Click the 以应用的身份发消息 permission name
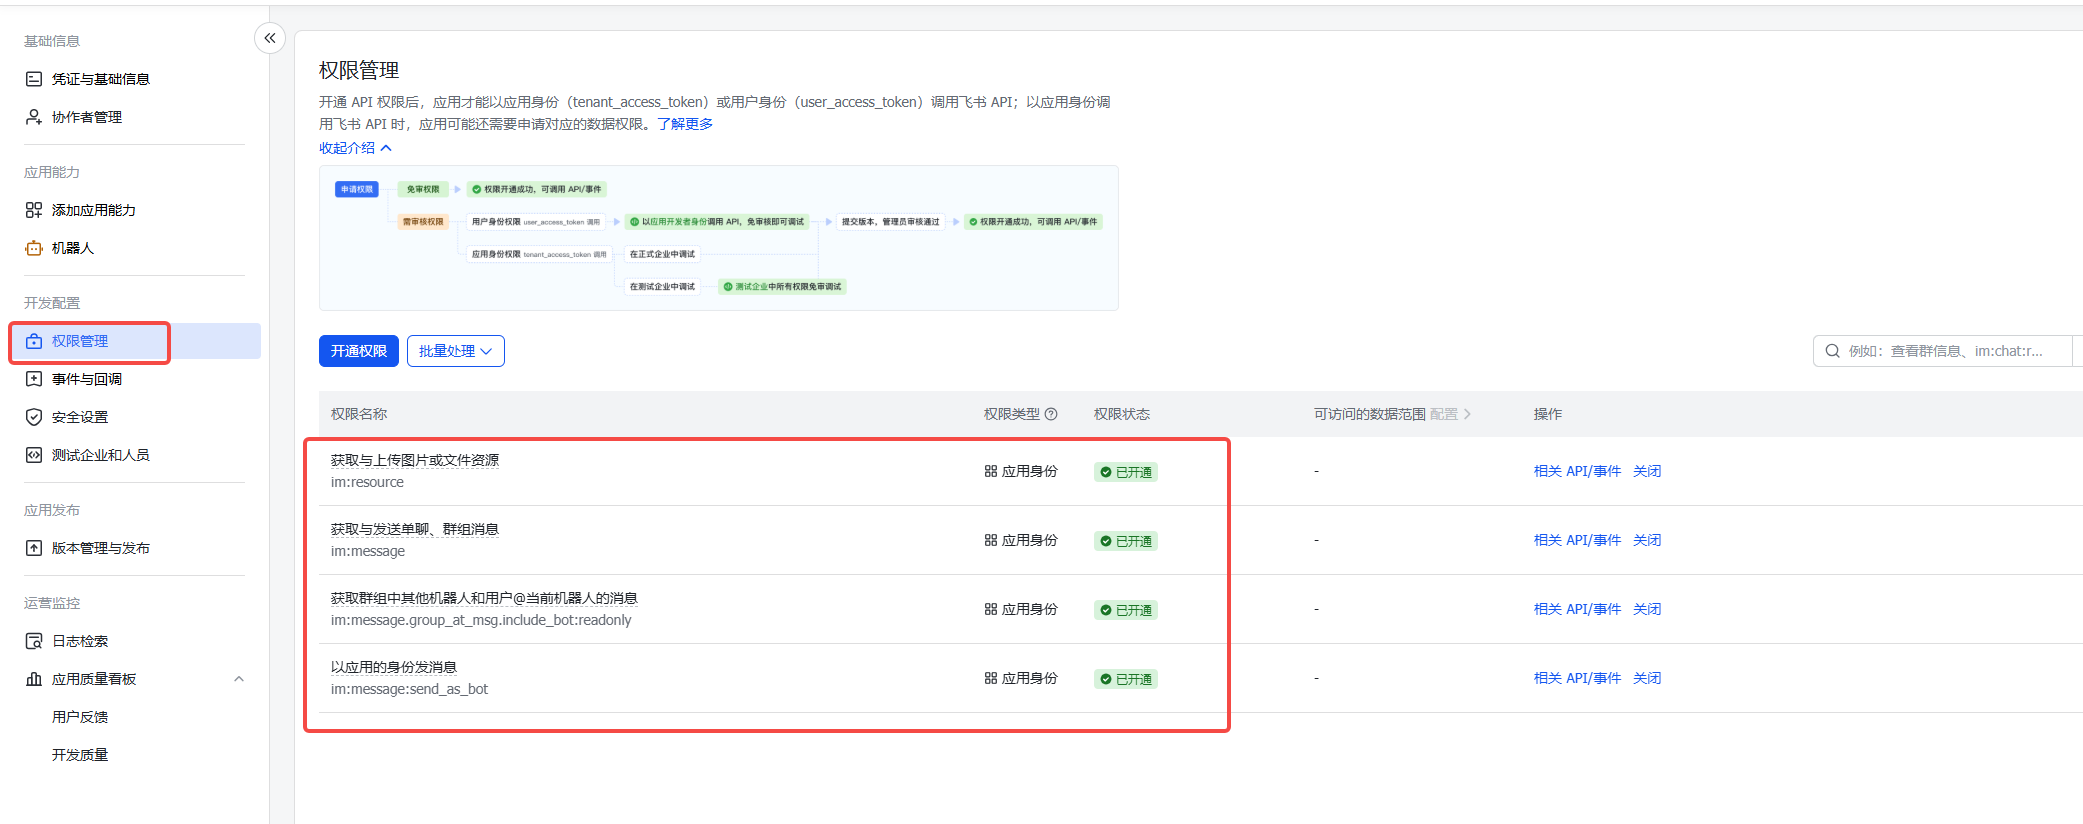This screenshot has width=2083, height=824. (x=394, y=667)
